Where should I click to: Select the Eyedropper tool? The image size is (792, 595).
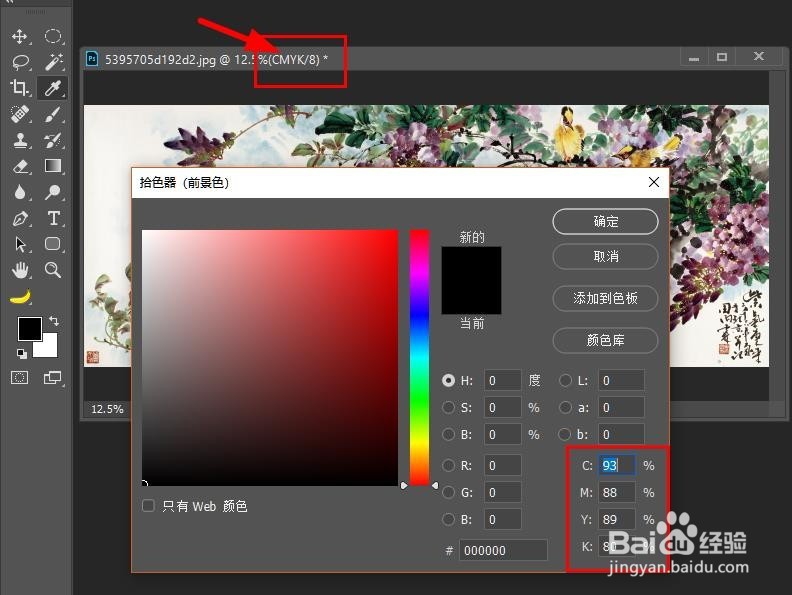click(x=53, y=88)
